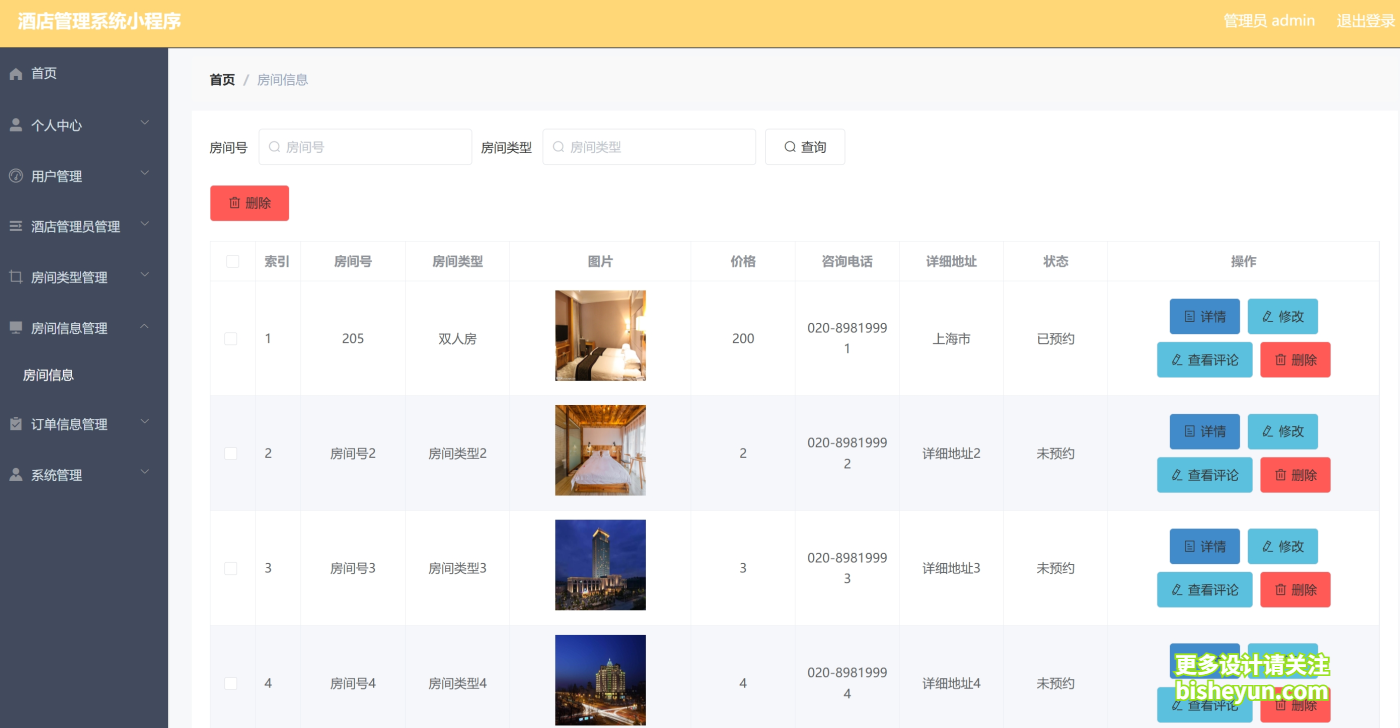Open 系统管理 using its sidebar icon
The image size is (1400, 728).
click(15, 474)
